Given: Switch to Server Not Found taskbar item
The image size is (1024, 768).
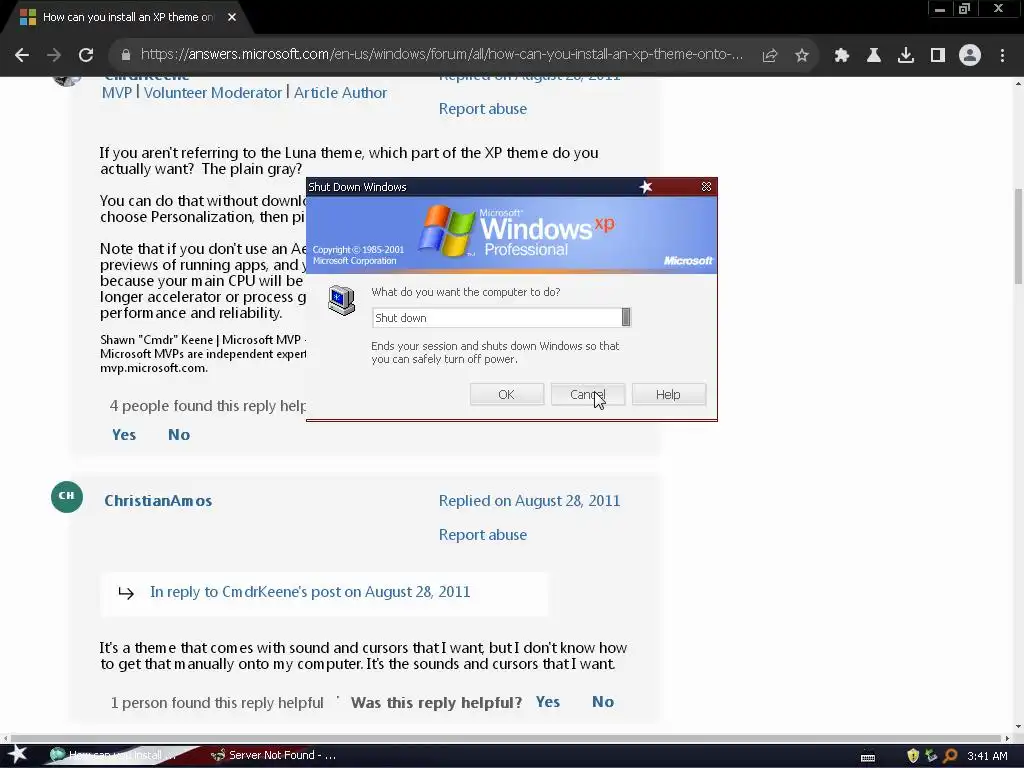Looking at the screenshot, I should click(273, 756).
